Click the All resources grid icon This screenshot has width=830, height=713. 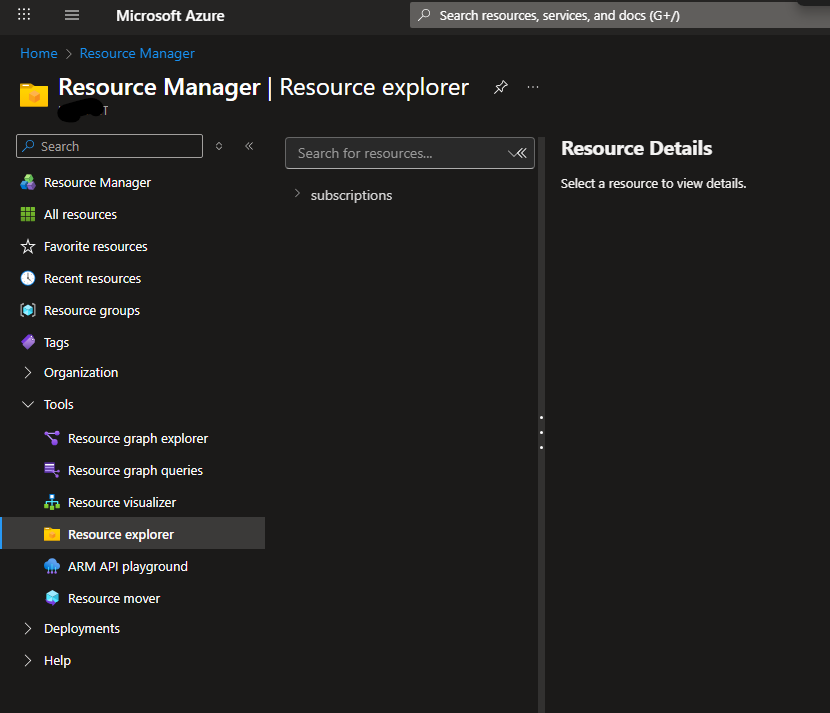(x=28, y=215)
